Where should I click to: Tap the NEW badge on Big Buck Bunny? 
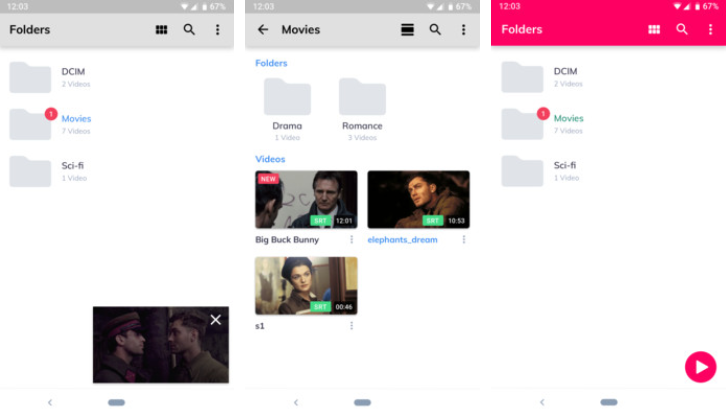point(268,178)
